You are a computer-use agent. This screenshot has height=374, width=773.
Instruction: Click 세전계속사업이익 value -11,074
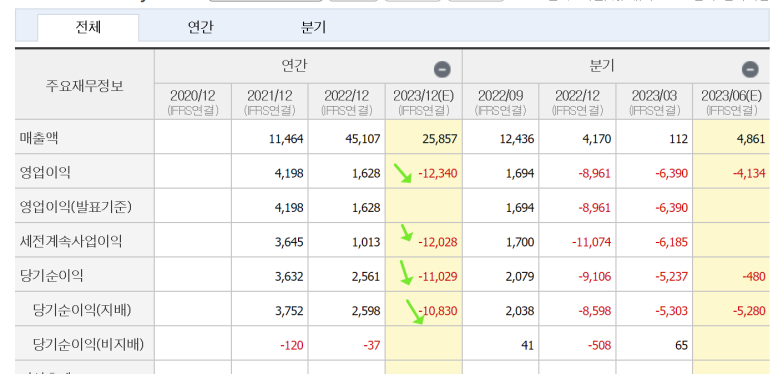click(x=592, y=242)
